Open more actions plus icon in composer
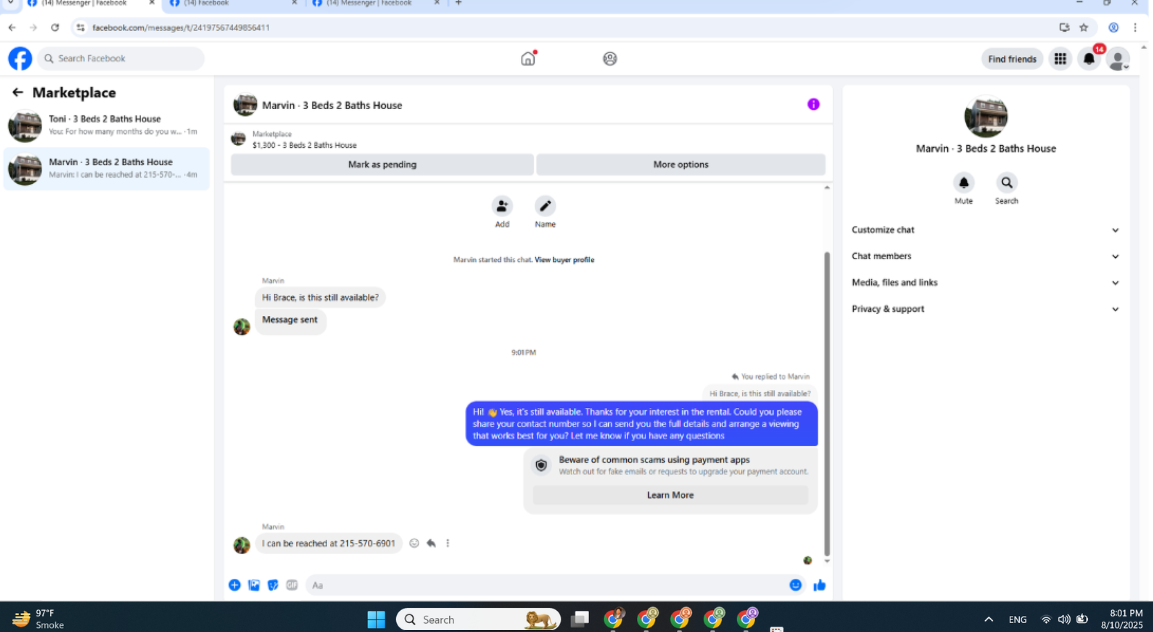Screen dimensions: 1153x632 235,585
